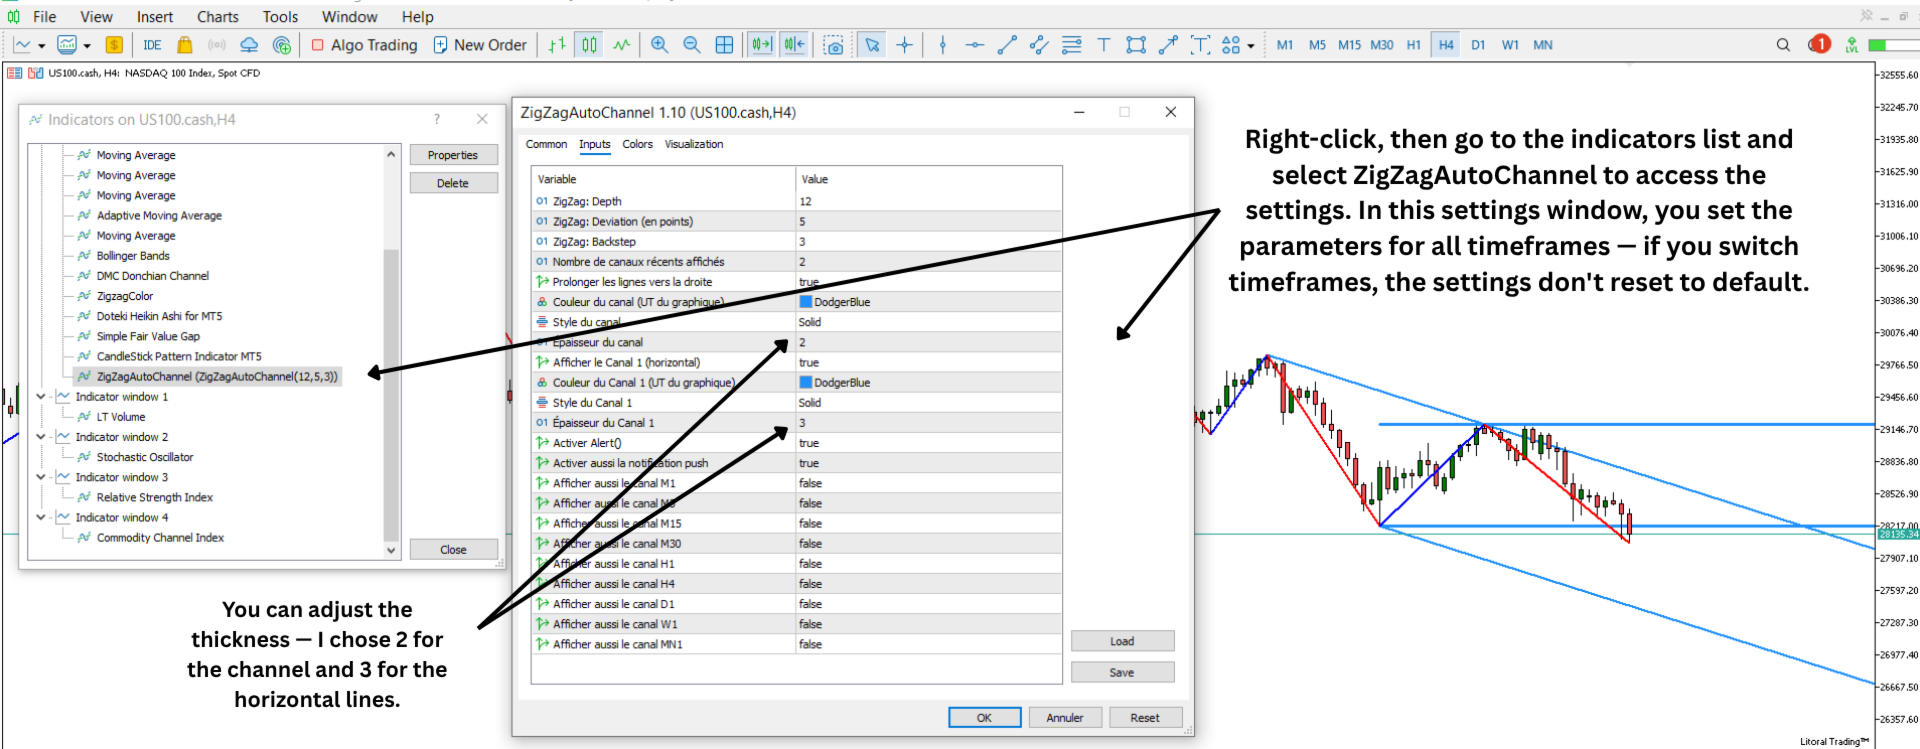Tile chart windows with grid icon
The height and width of the screenshot is (749, 1920).
(x=725, y=45)
